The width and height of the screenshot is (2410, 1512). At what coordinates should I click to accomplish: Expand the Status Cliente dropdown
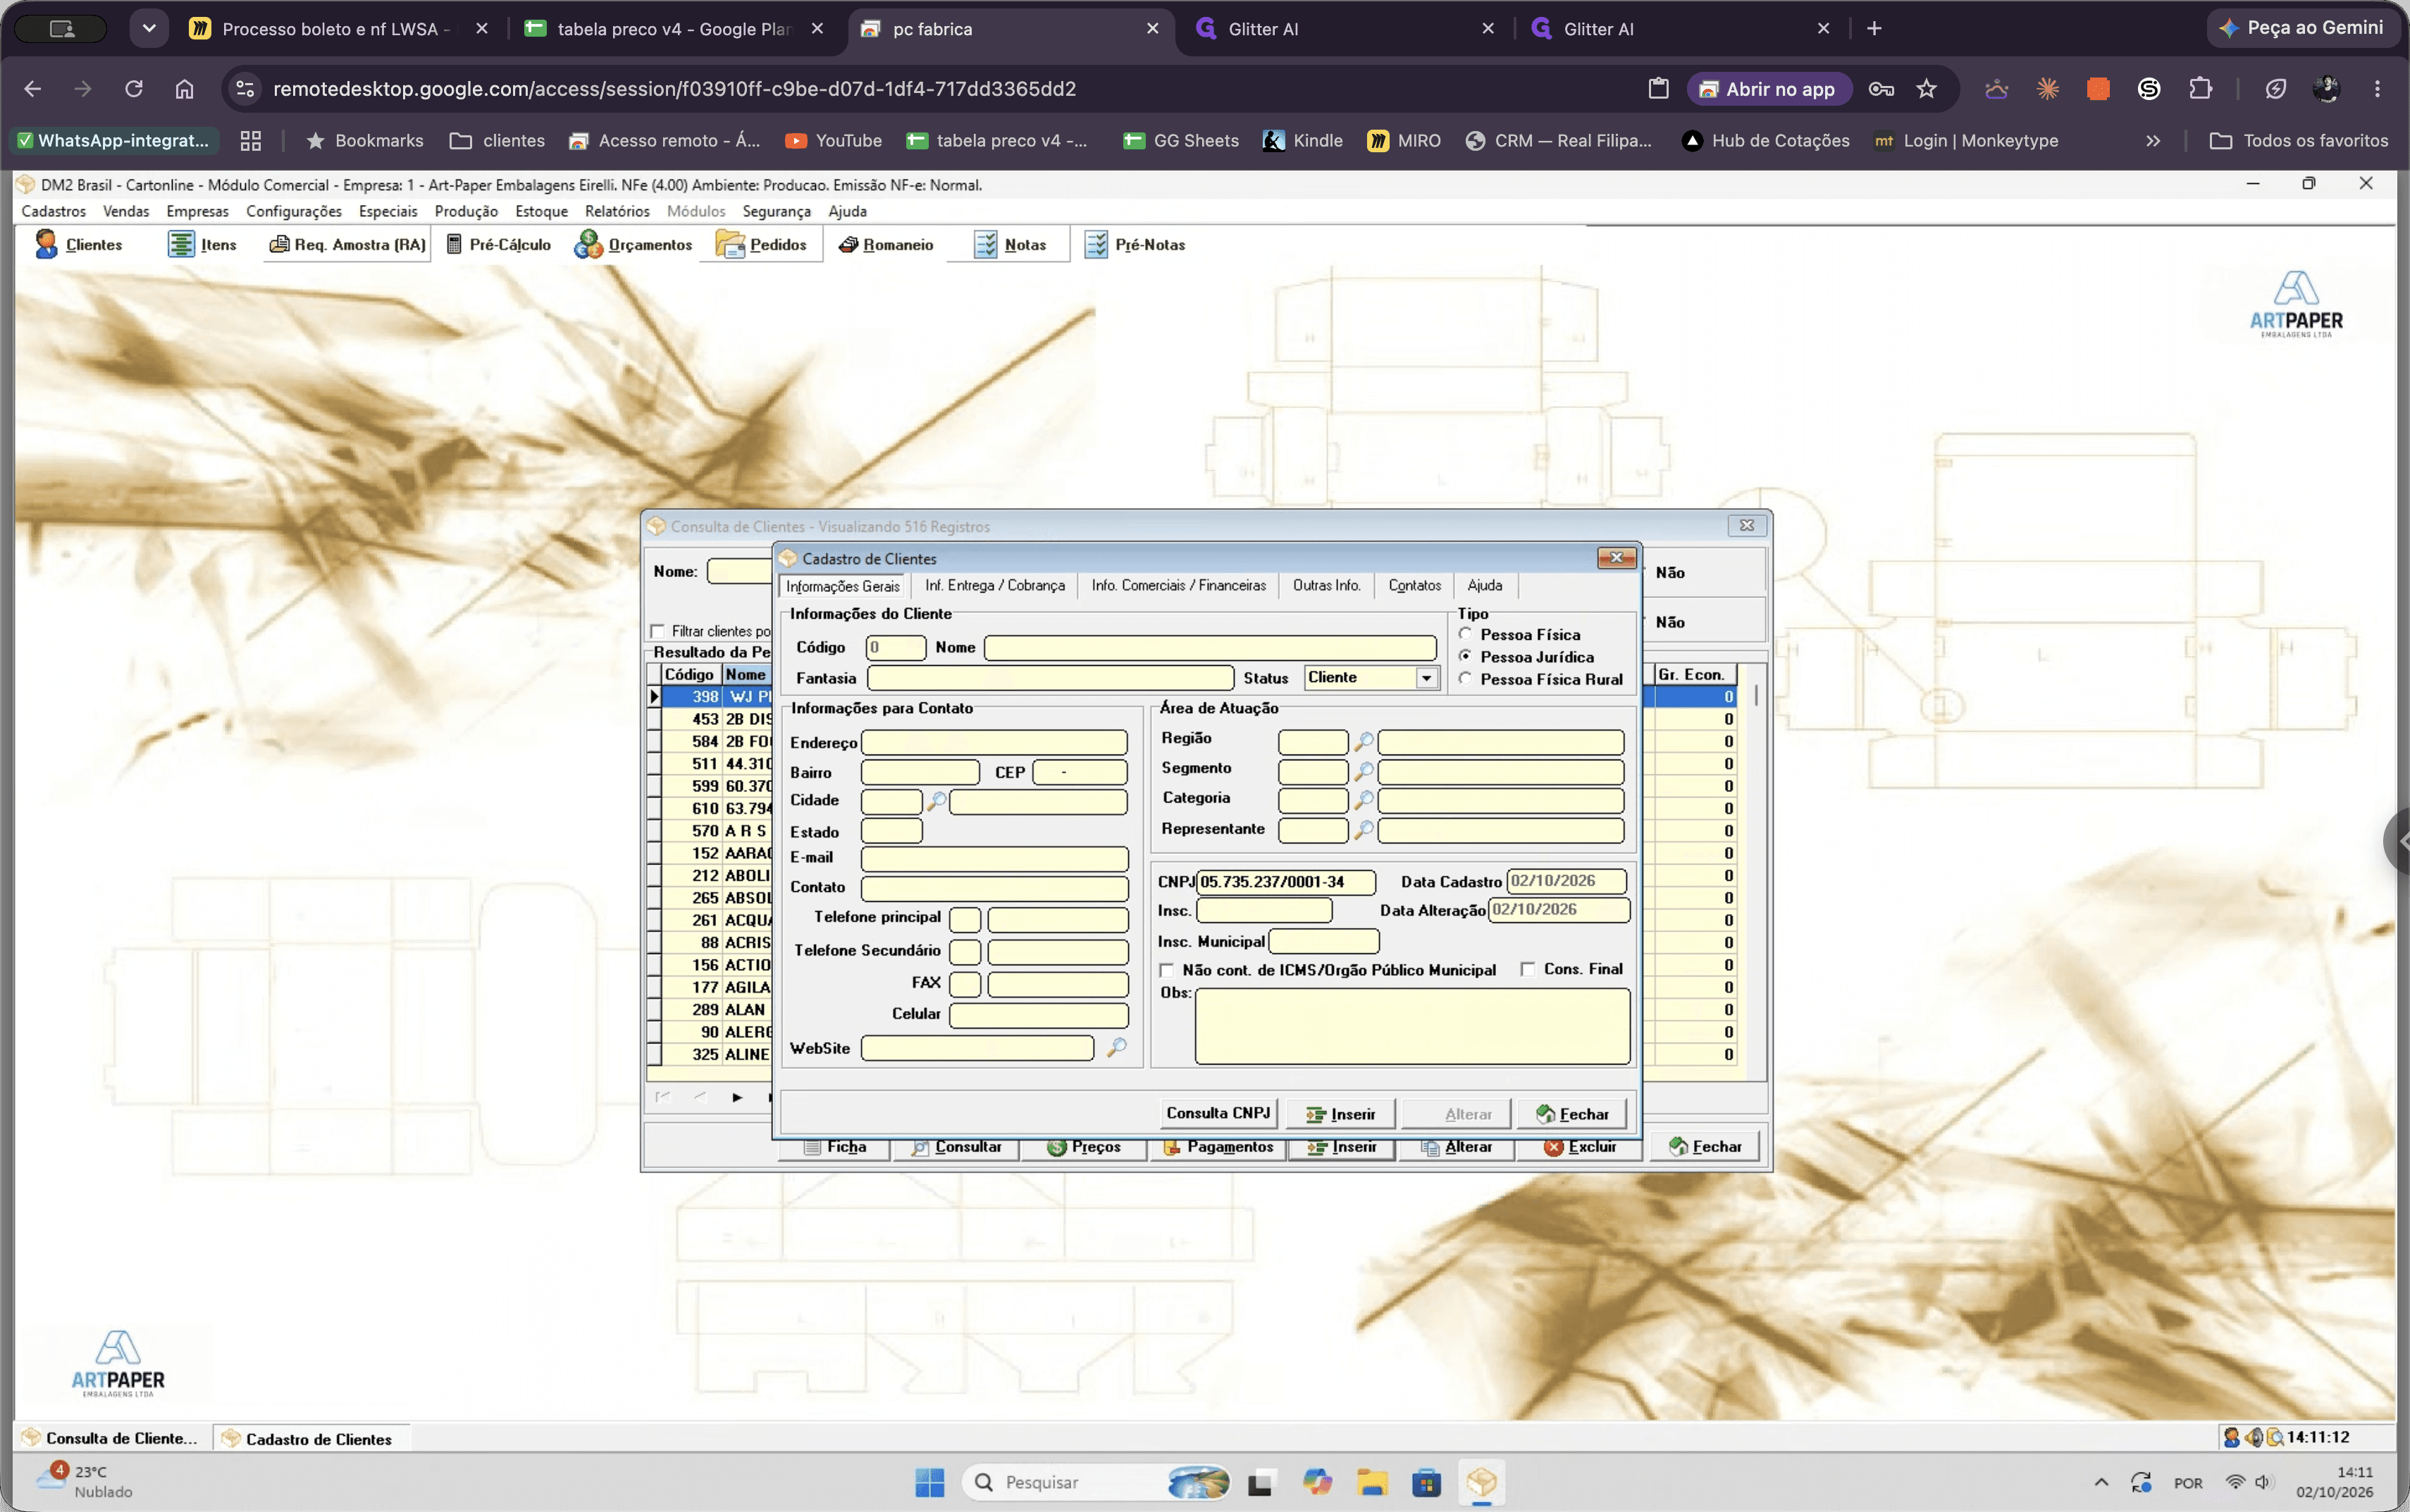pos(1426,678)
